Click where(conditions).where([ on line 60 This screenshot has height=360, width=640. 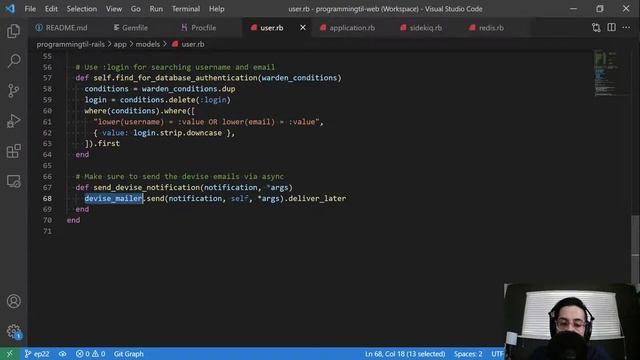140,111
